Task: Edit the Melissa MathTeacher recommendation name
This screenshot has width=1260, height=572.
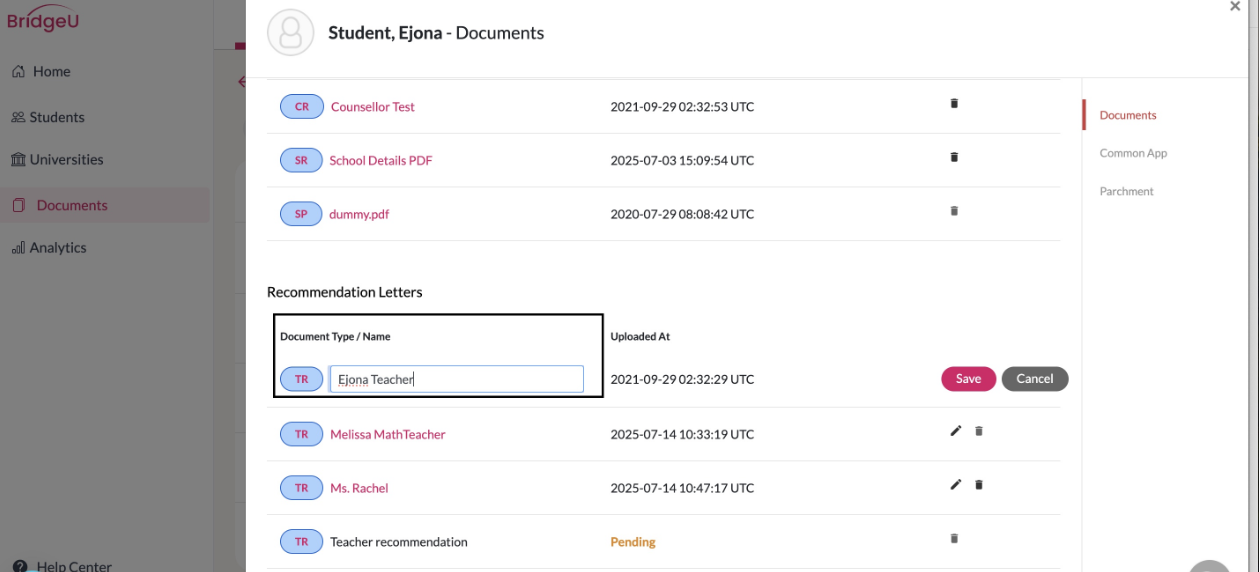Action: (x=956, y=431)
